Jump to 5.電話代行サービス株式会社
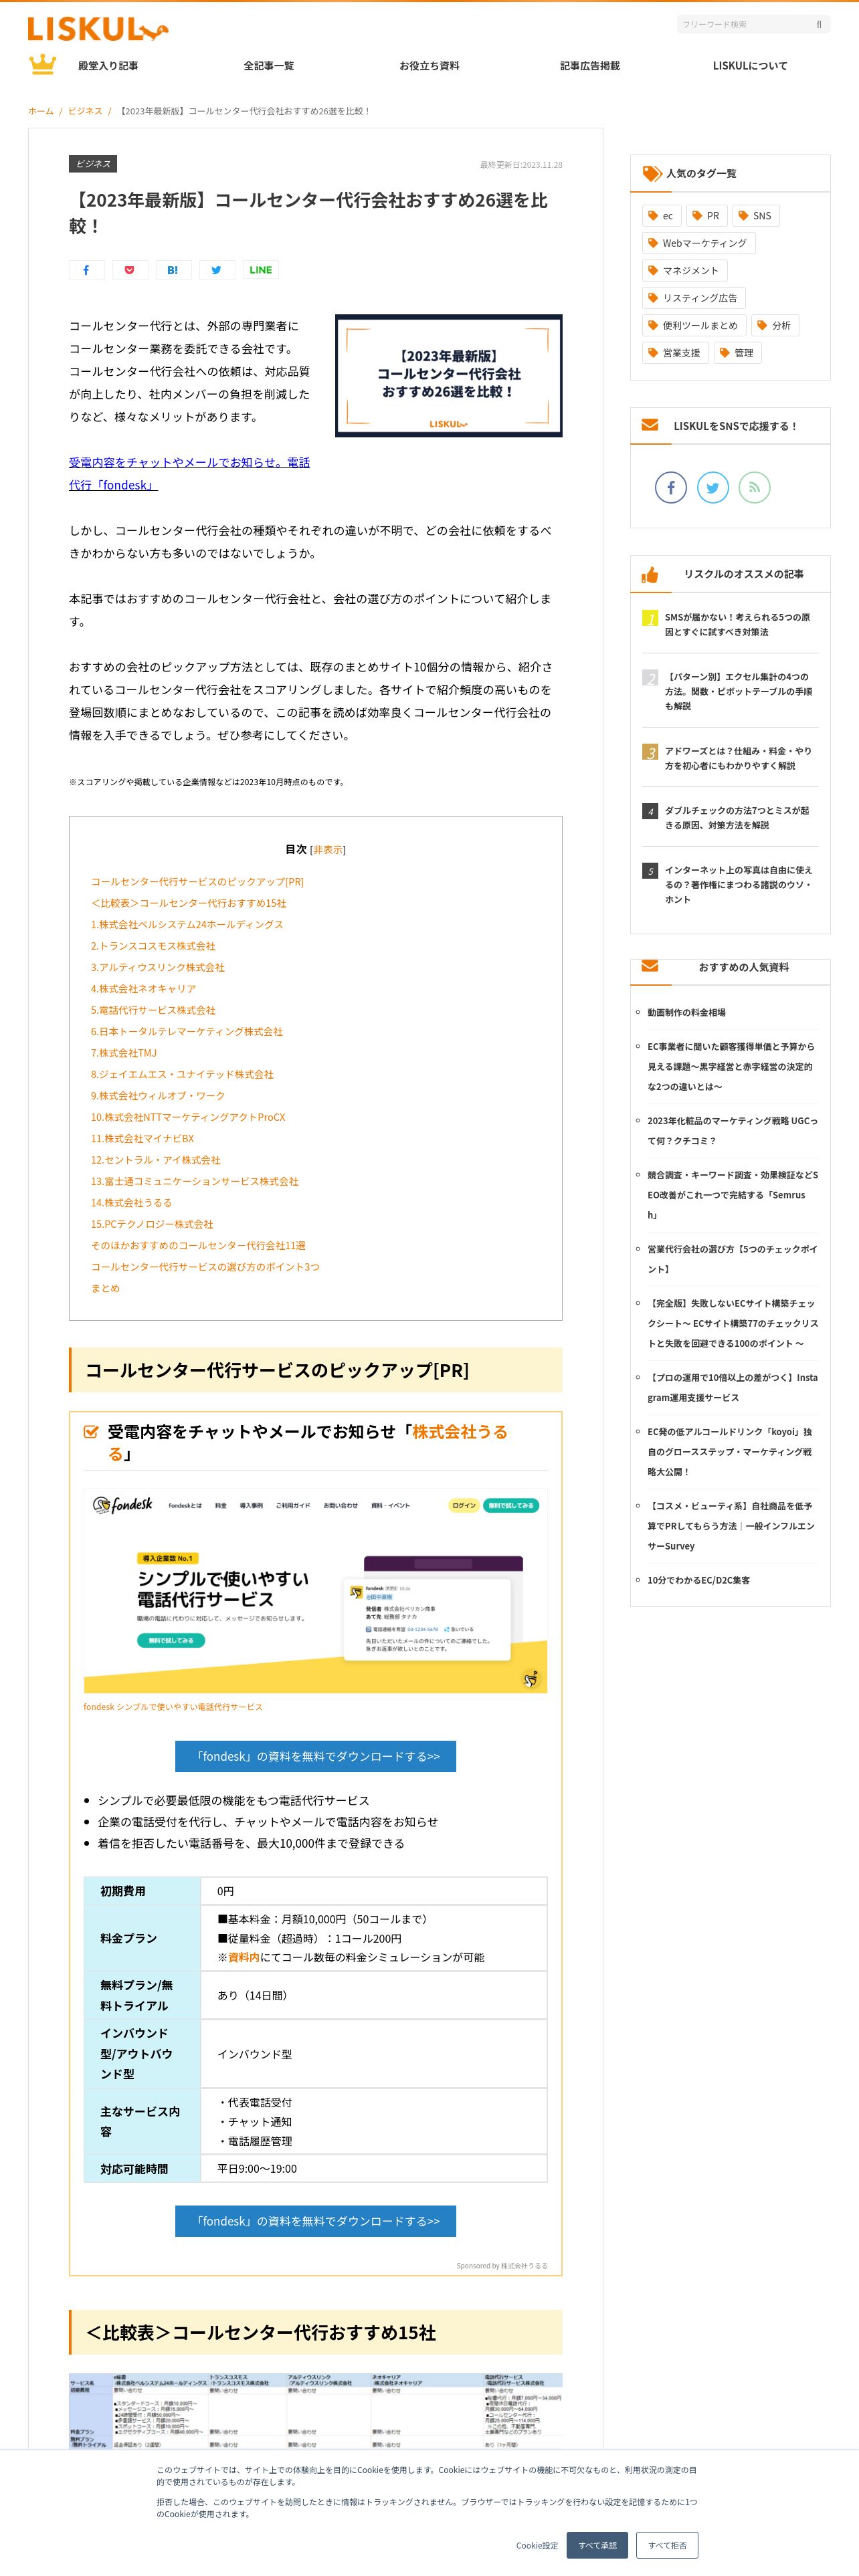The height and width of the screenshot is (2576, 859). point(153,1010)
